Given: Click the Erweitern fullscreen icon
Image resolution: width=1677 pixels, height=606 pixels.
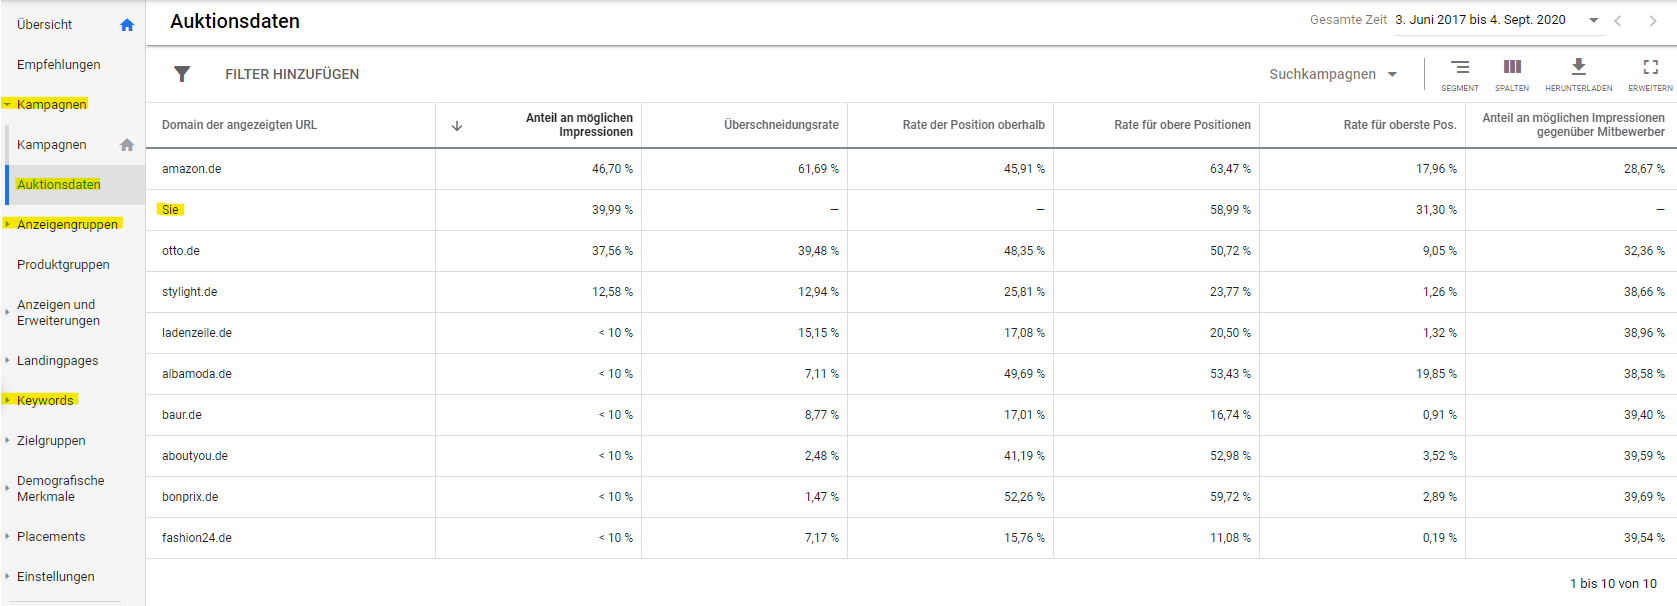Looking at the screenshot, I should click(1650, 68).
